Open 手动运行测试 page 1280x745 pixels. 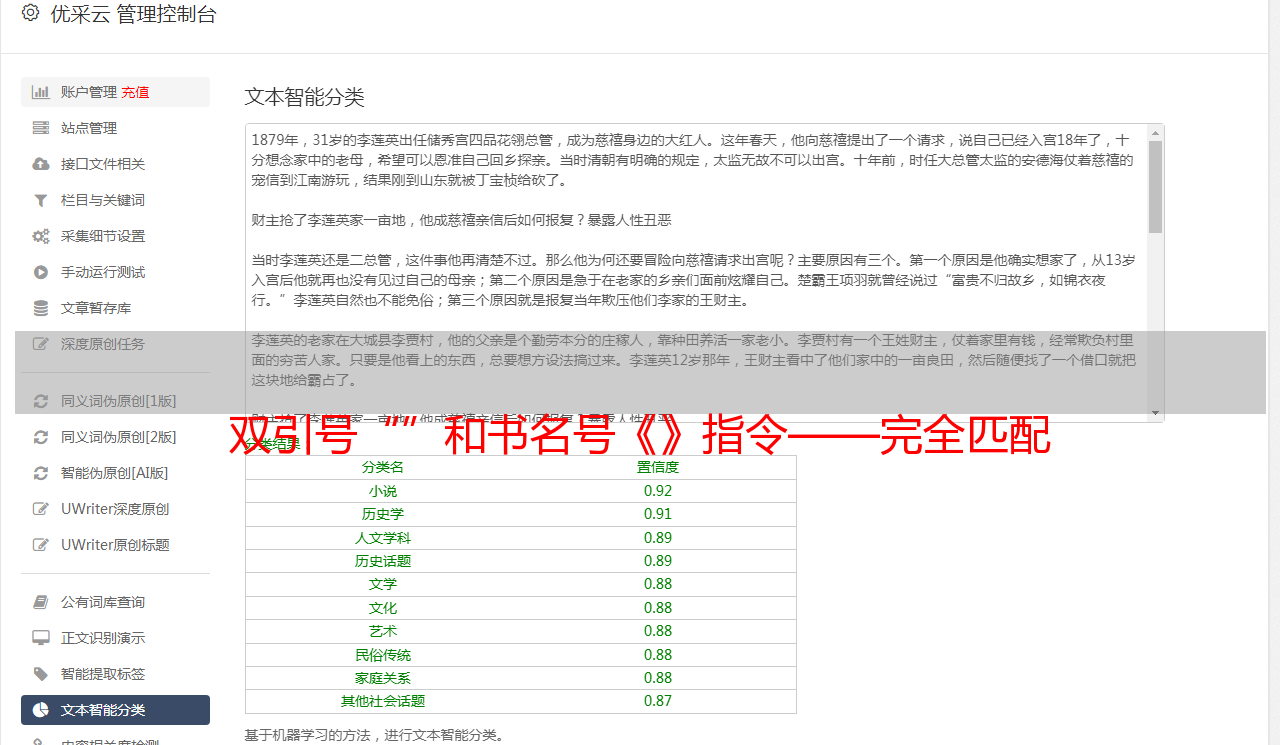pyautogui.click(x=115, y=272)
